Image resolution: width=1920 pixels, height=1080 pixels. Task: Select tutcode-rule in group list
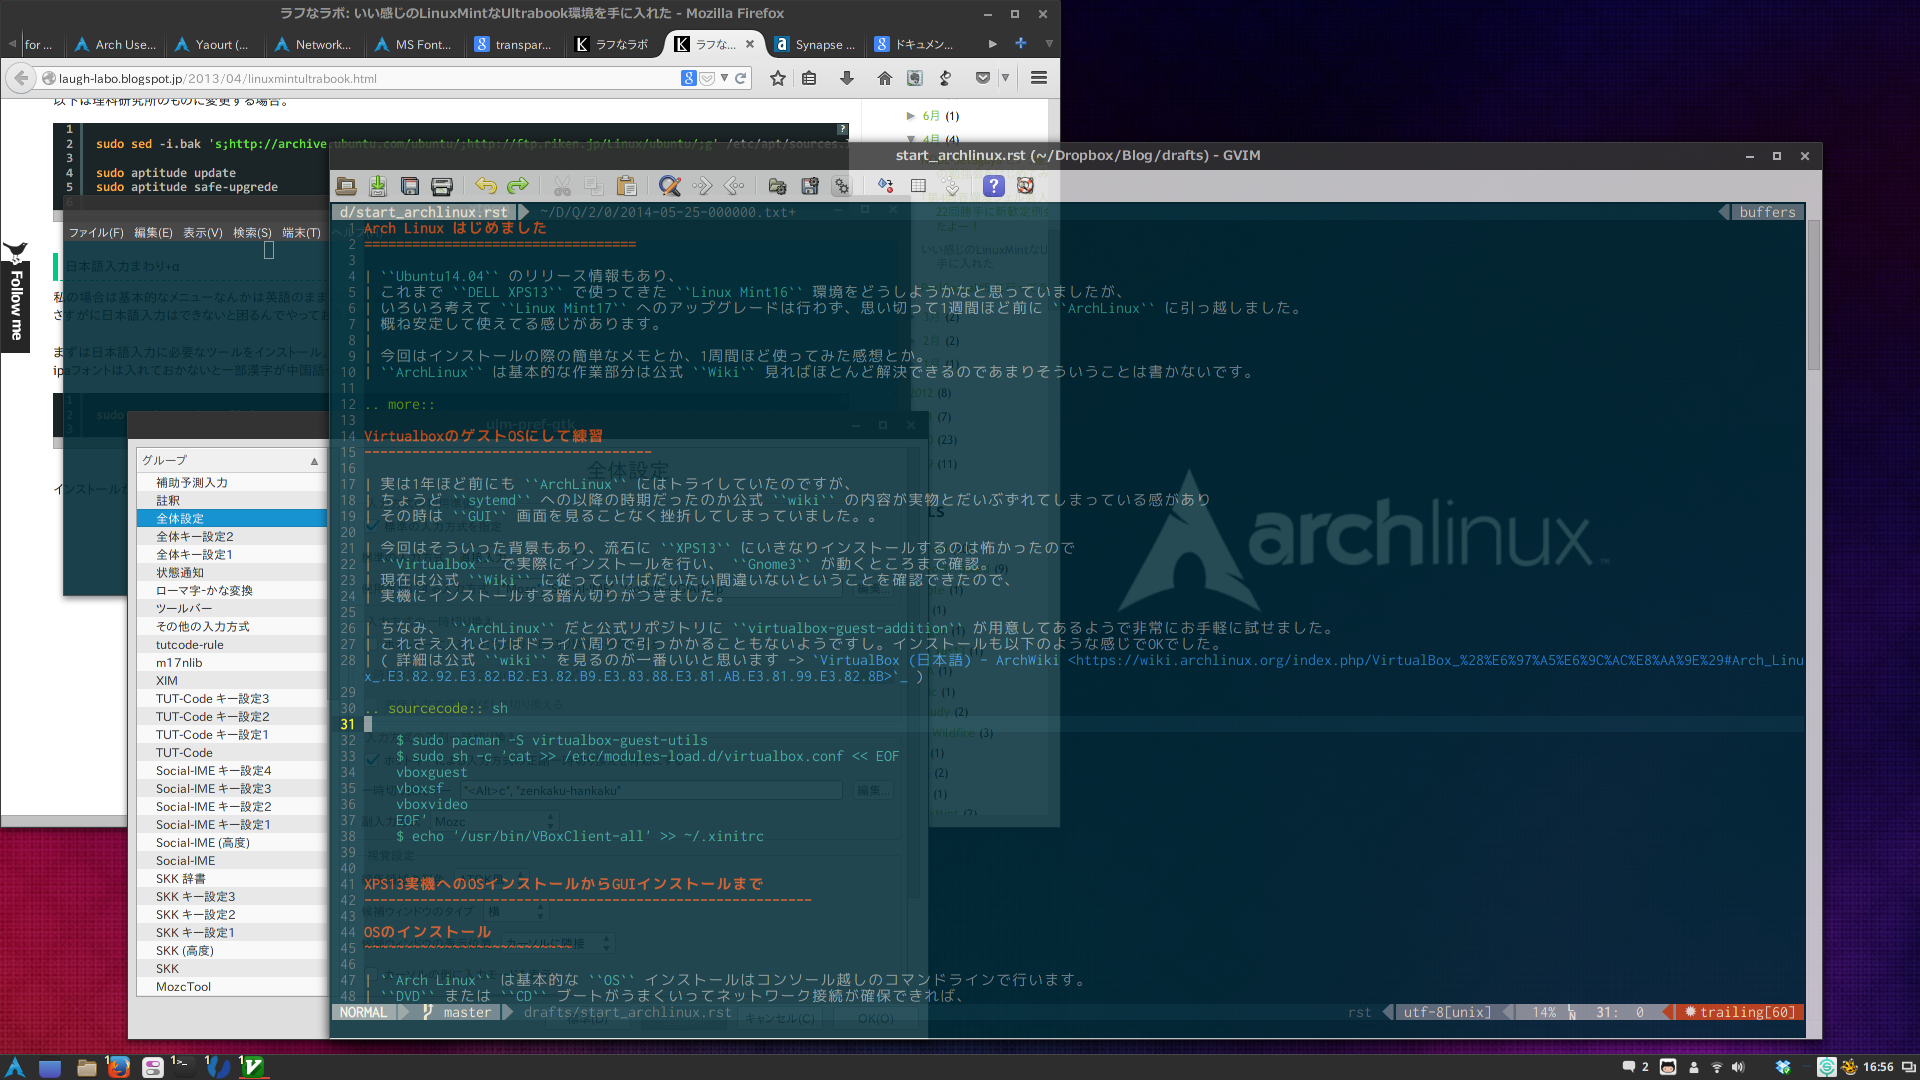(232, 644)
